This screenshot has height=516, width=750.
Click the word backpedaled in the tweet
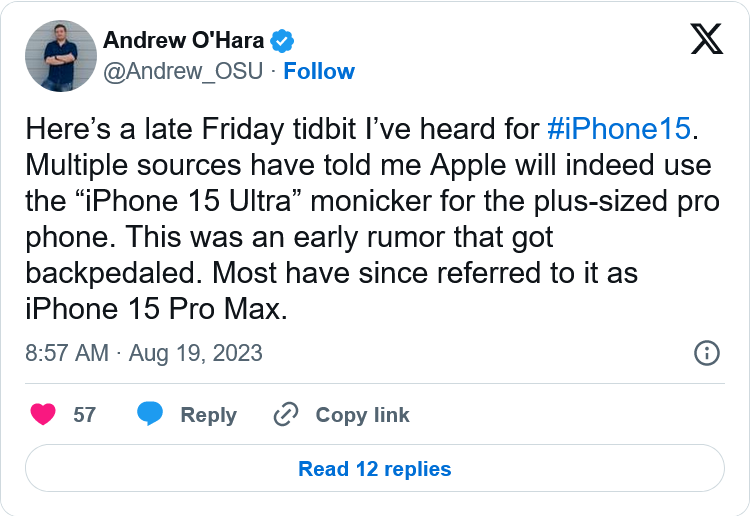coord(110,273)
